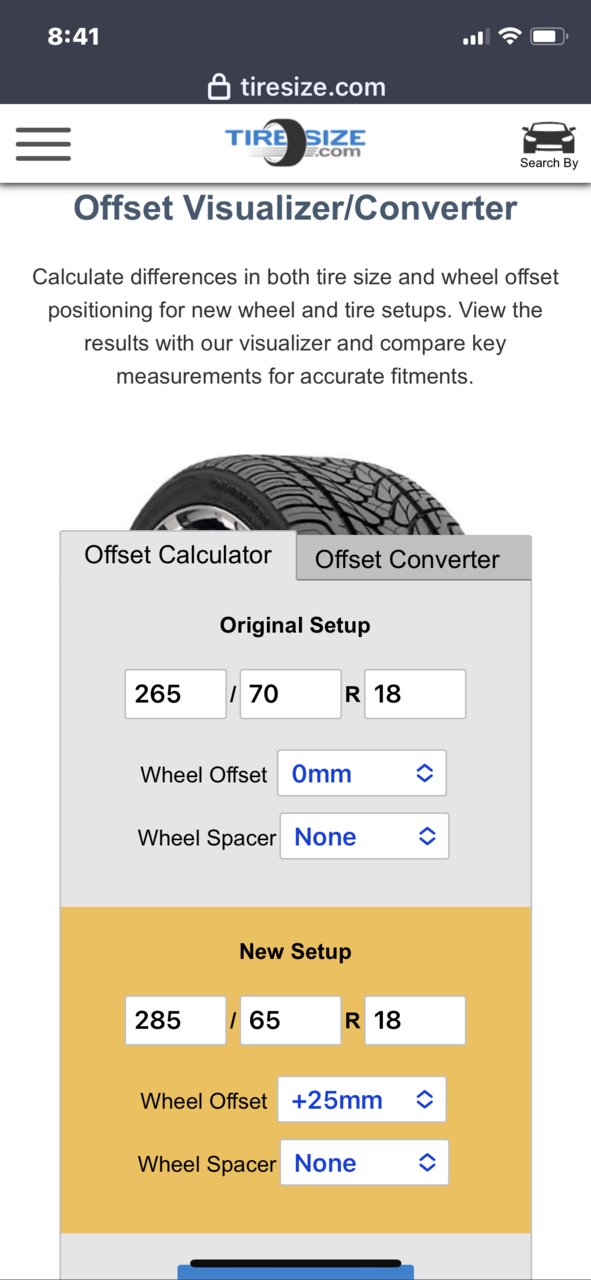
Task: Click new tire width field 285
Action: [176, 1020]
